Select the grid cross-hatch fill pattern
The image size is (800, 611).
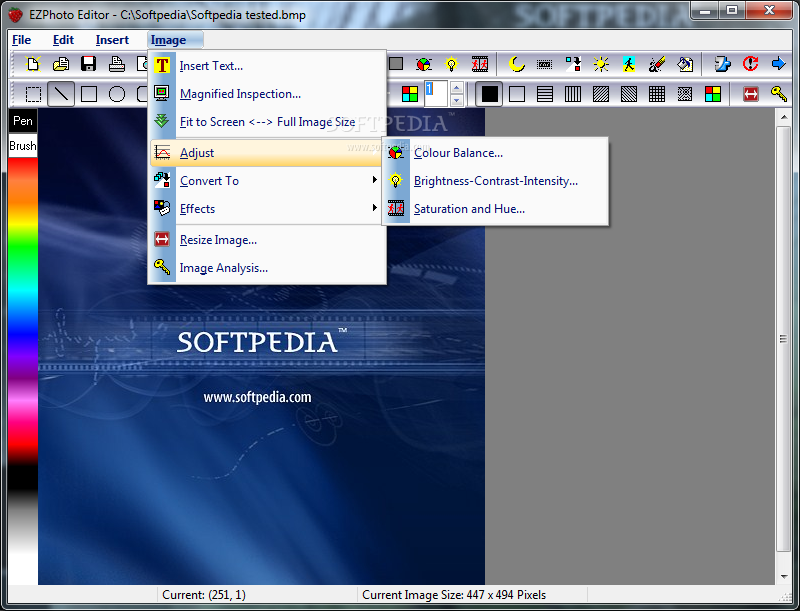(x=657, y=94)
